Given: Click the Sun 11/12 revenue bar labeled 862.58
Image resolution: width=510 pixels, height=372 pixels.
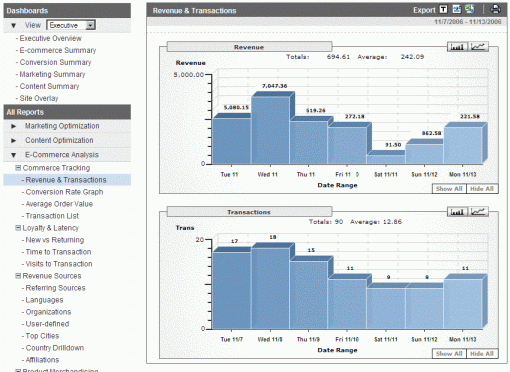Looking at the screenshot, I should (x=424, y=154).
